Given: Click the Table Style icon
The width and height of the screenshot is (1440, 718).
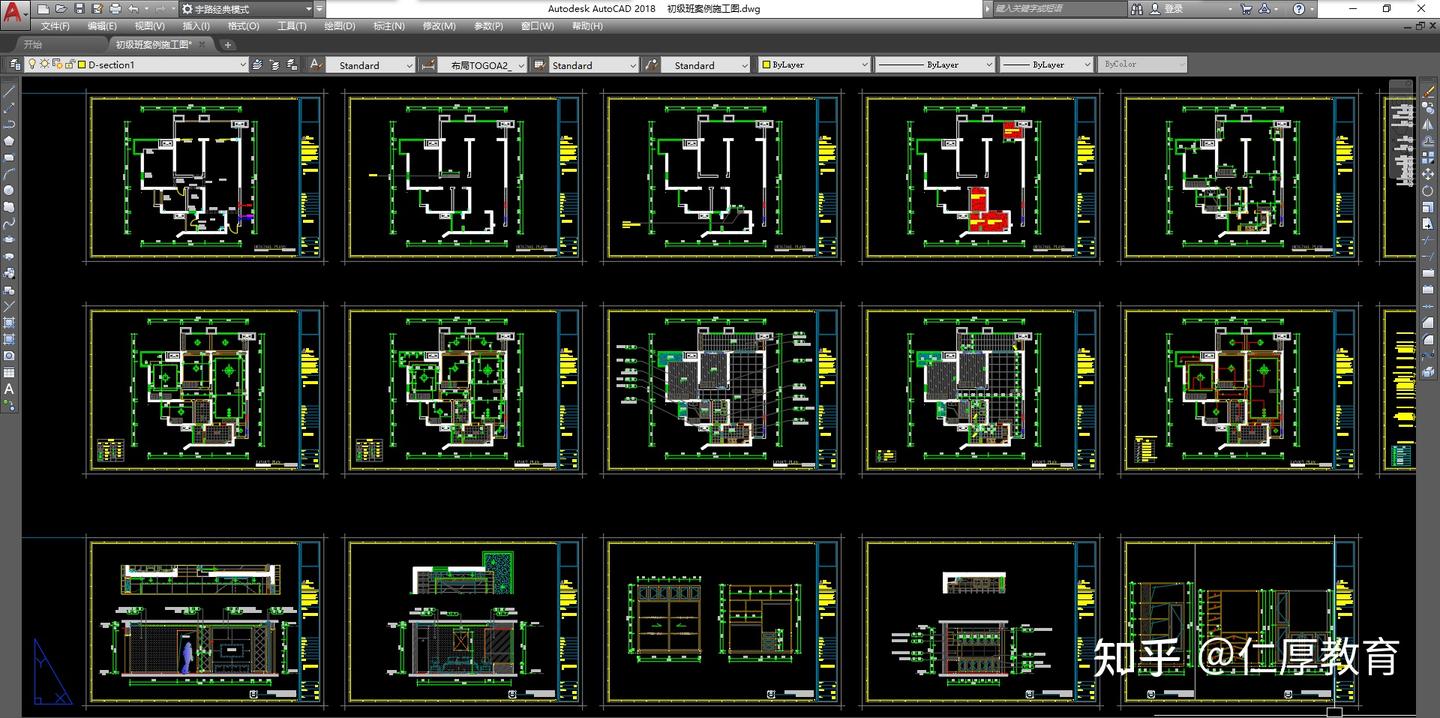Looking at the screenshot, I should (540, 64).
